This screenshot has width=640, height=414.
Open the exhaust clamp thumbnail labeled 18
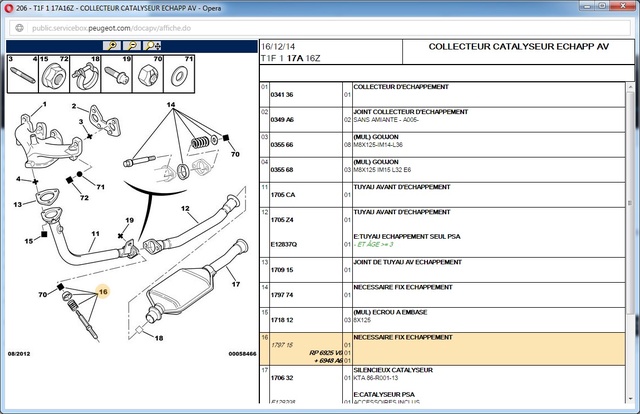(x=85, y=74)
